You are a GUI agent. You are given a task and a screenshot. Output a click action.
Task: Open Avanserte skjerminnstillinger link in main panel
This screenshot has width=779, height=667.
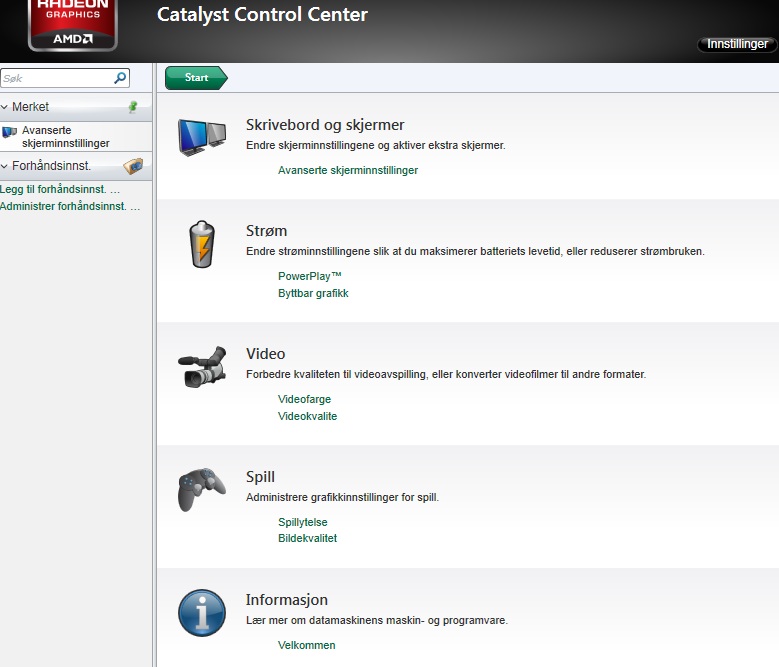[348, 170]
